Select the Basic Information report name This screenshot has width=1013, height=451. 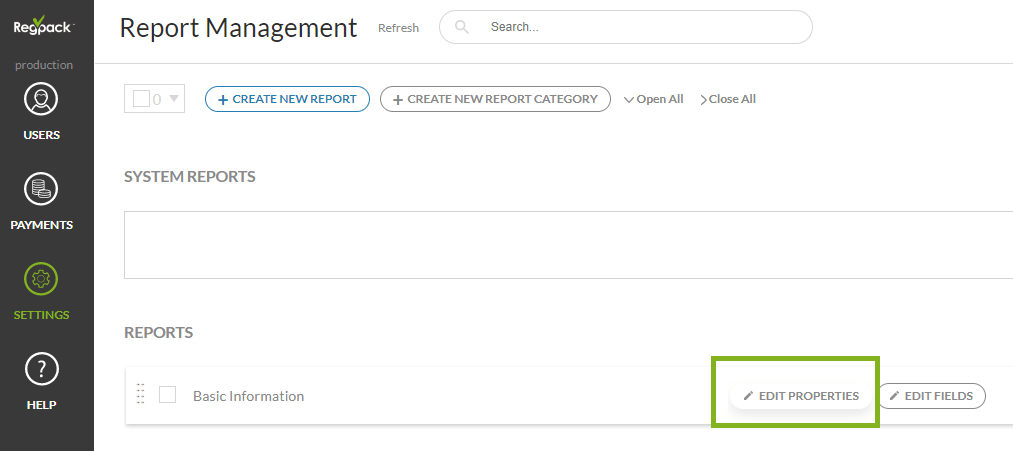point(248,396)
